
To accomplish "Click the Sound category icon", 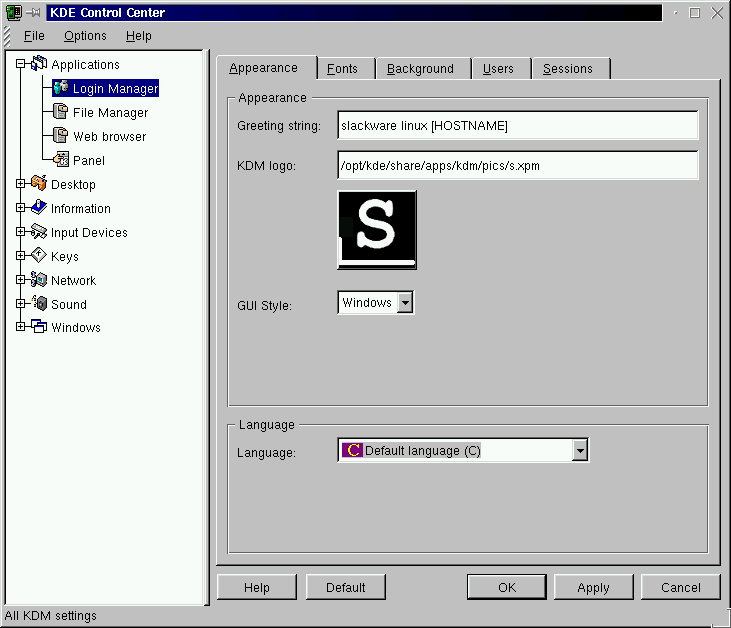I will (x=39, y=303).
